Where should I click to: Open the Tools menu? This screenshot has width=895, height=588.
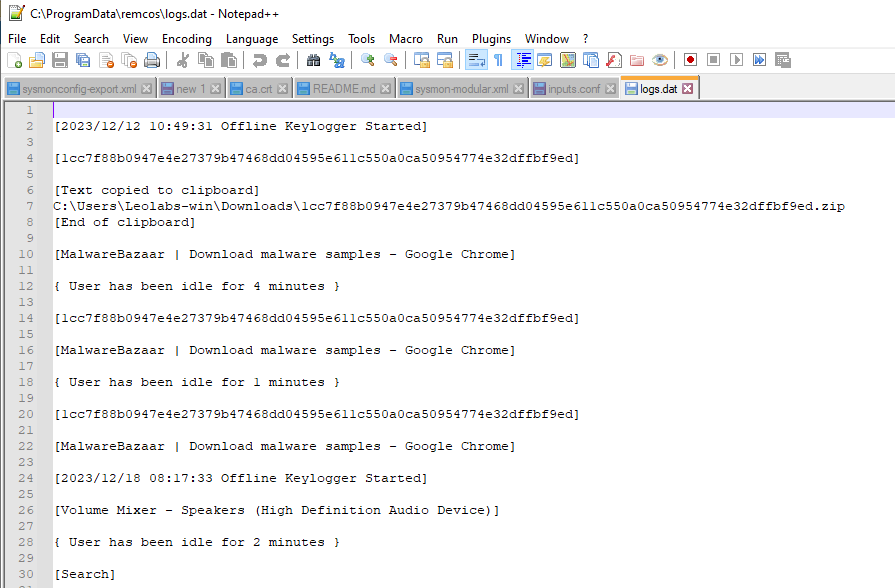click(361, 39)
